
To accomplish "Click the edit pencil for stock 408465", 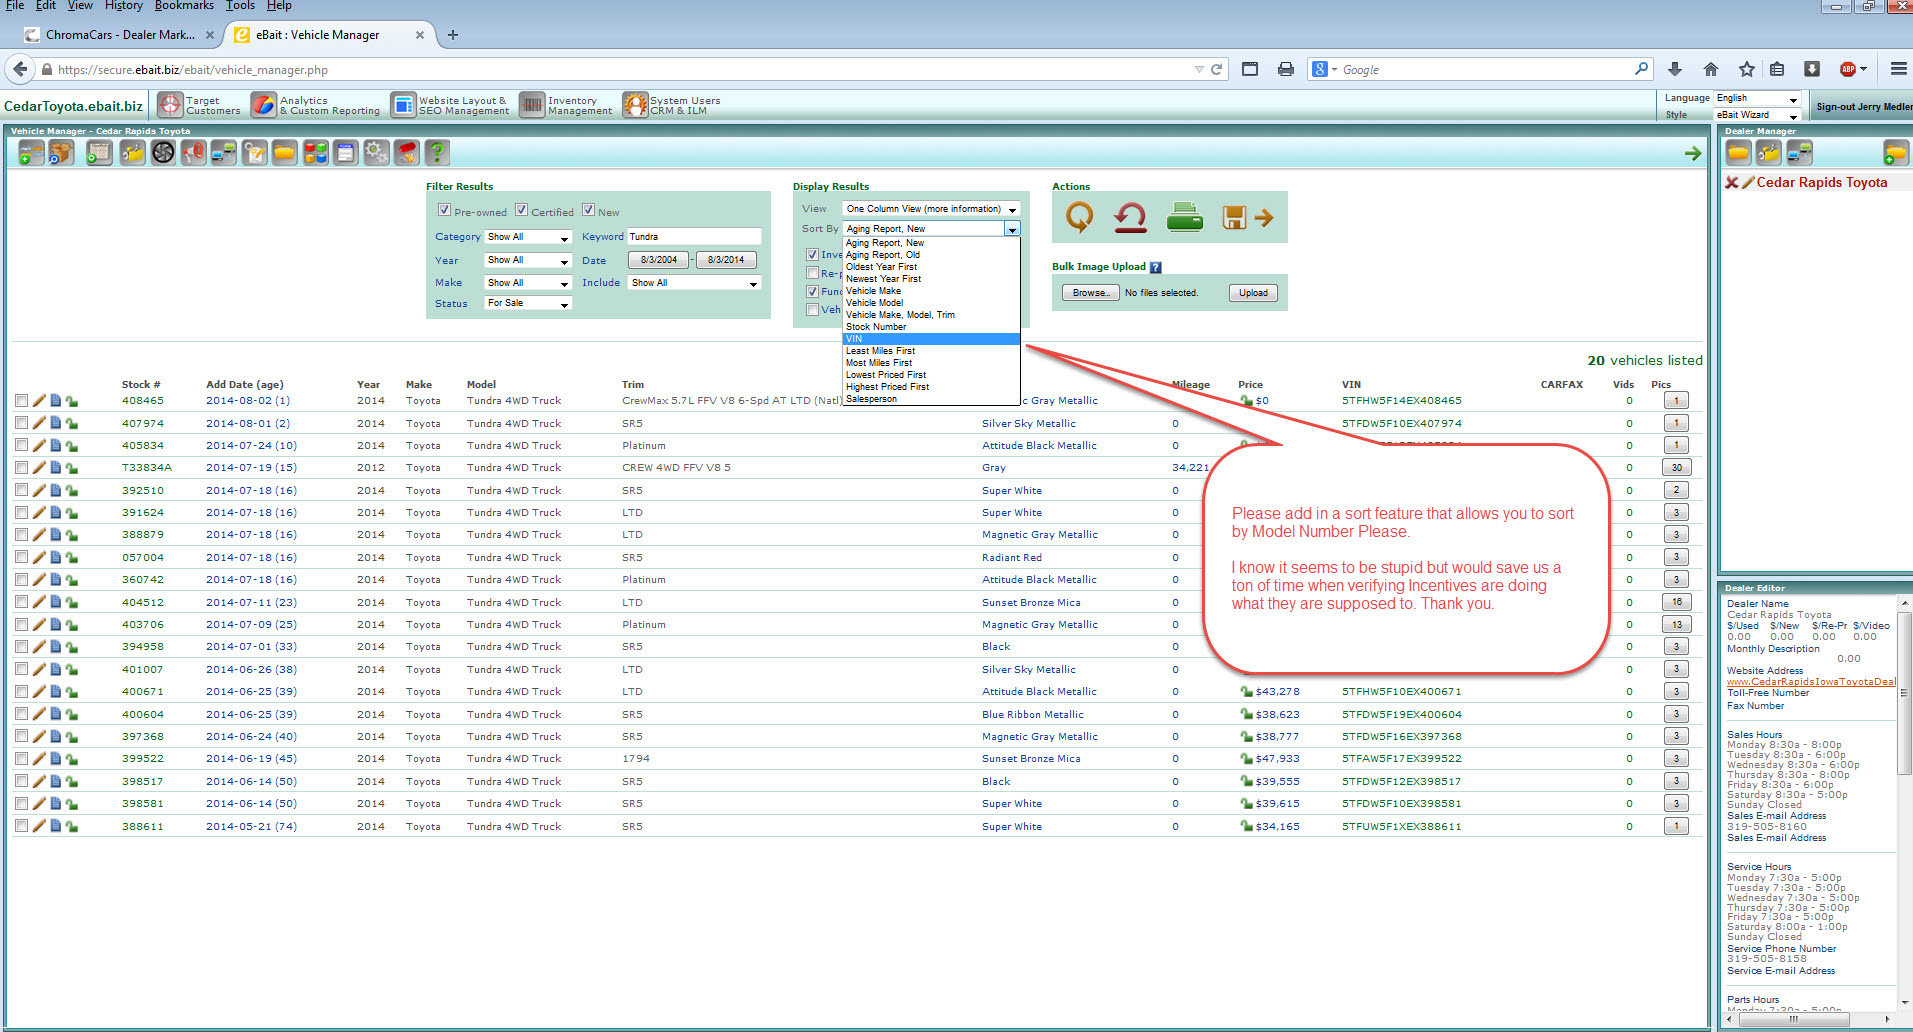I will click(39, 400).
